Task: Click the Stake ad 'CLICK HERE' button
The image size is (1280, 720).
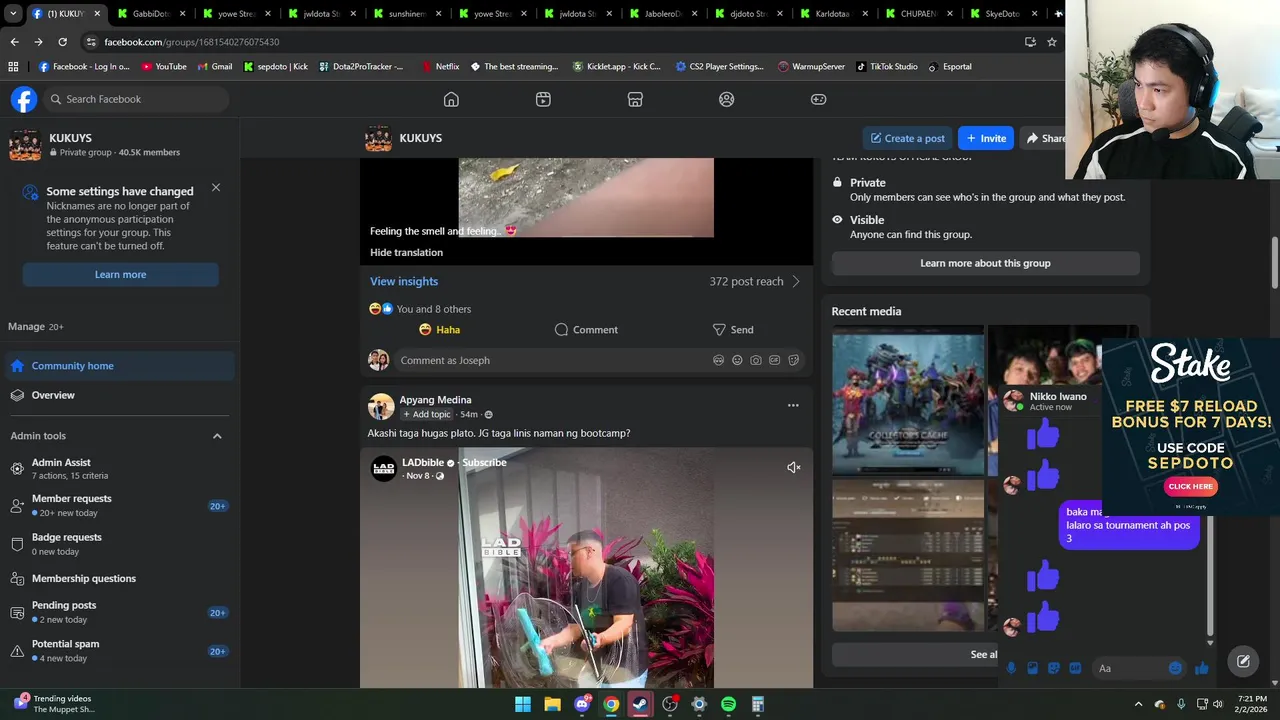Action: (1190, 486)
